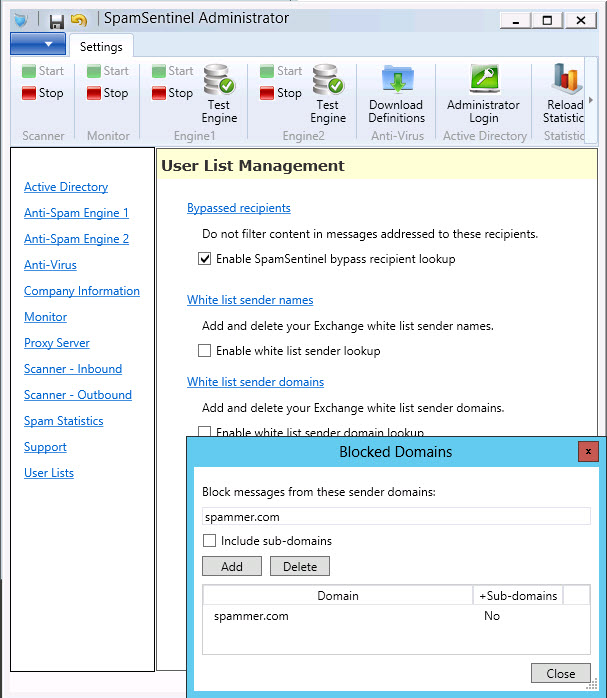This screenshot has height=698, width=607.
Task: Select spammer.com row in domain table
Action: (x=396, y=616)
